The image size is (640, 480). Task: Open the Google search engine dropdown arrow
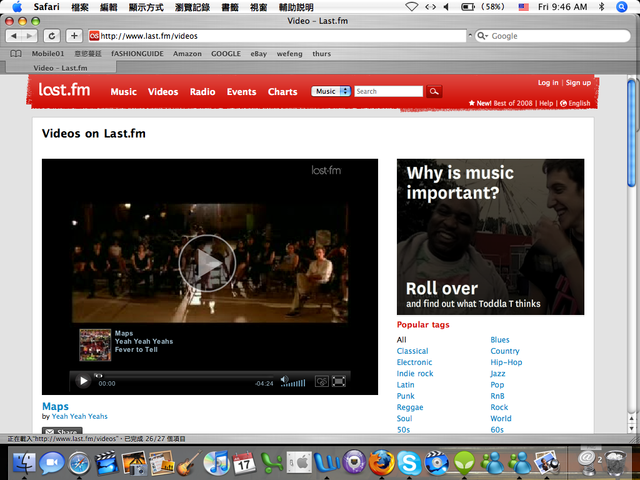pos(482,36)
